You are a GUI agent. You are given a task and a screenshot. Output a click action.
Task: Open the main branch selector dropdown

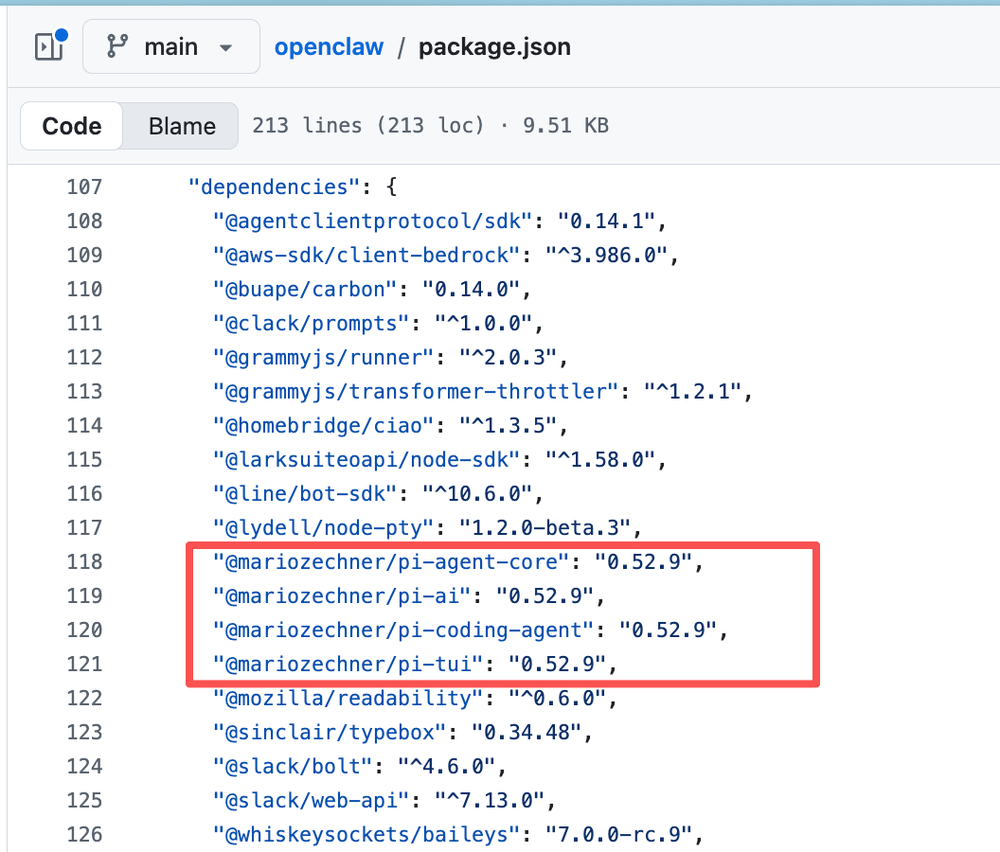tap(171, 47)
